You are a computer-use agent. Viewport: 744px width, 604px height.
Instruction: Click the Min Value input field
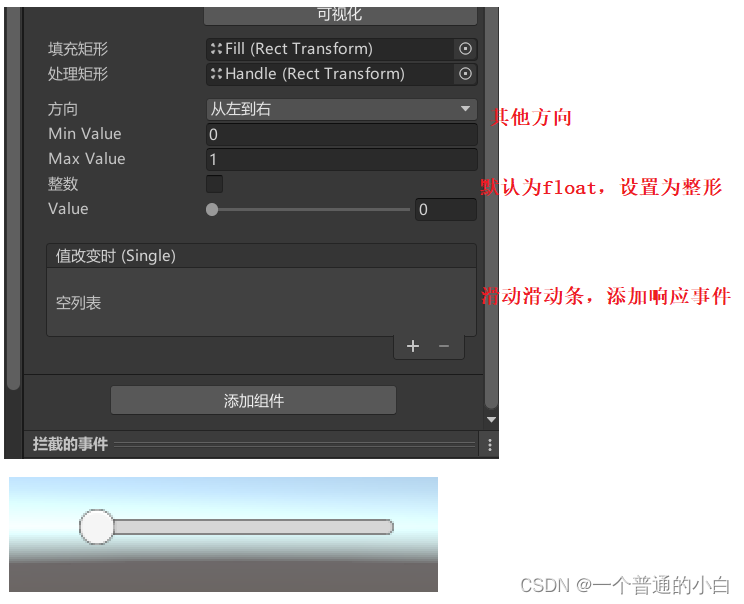coord(342,134)
